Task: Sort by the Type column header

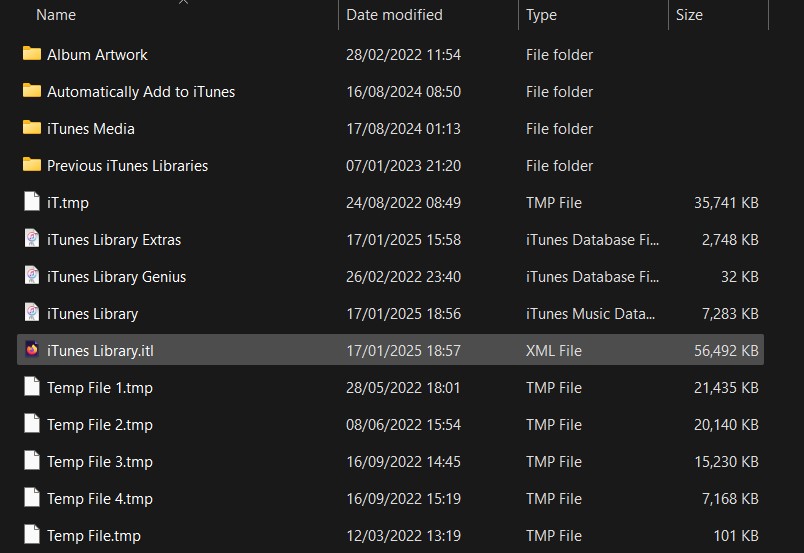Action: click(541, 15)
